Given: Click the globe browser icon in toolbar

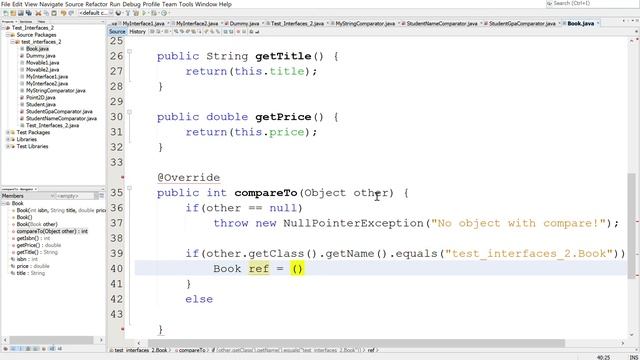Looking at the screenshot, I should [119, 13].
